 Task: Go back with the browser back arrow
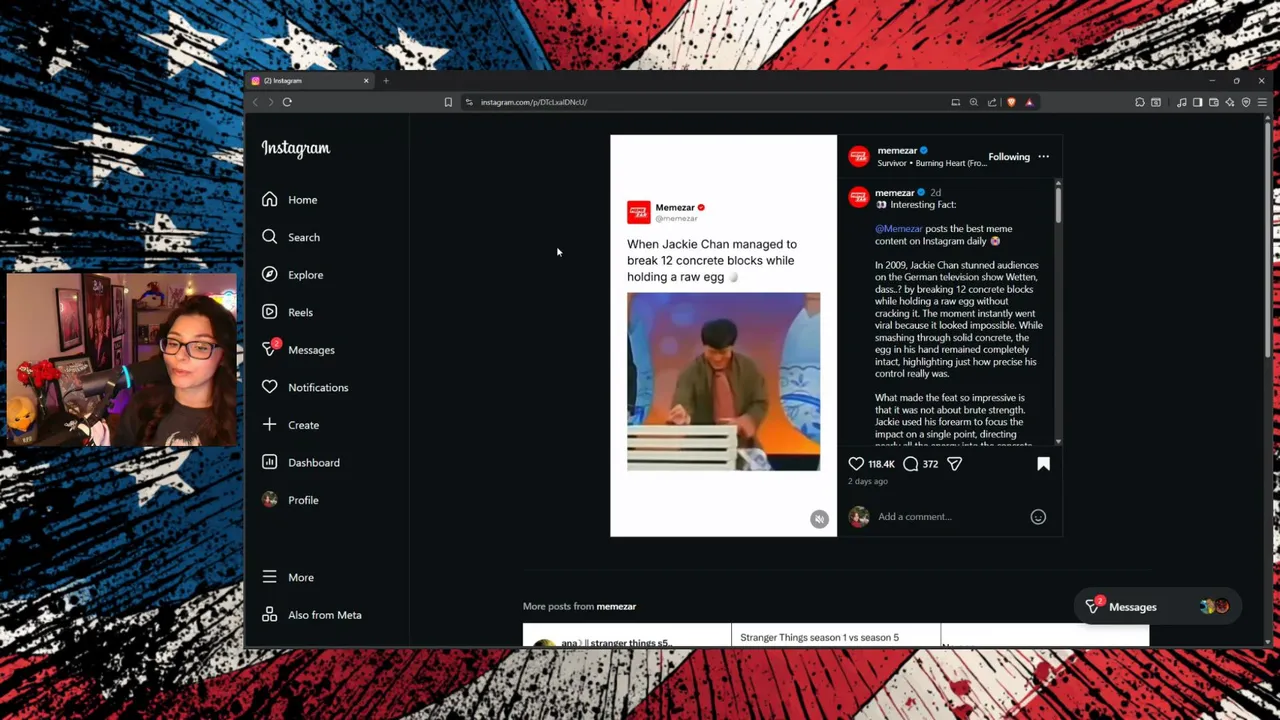255,102
